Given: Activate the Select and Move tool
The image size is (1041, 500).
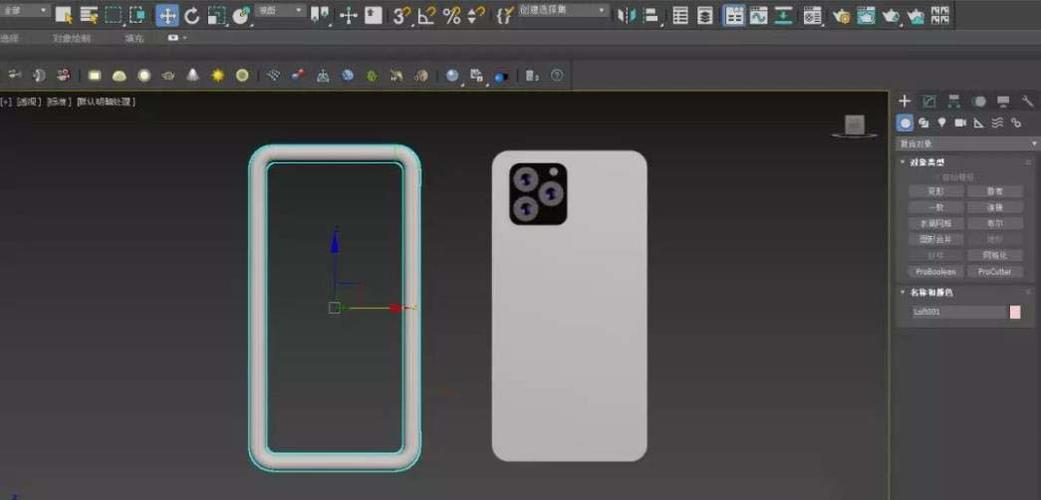Looking at the screenshot, I should (x=167, y=15).
